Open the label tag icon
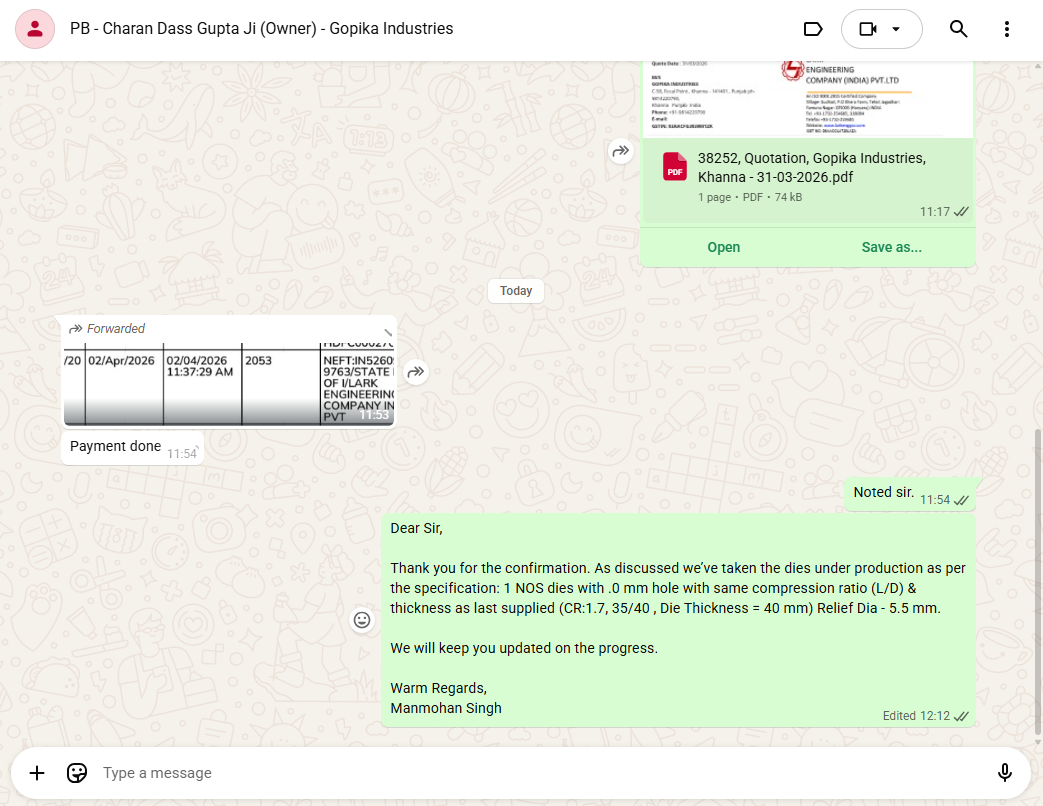This screenshot has width=1043, height=806. pos(813,29)
